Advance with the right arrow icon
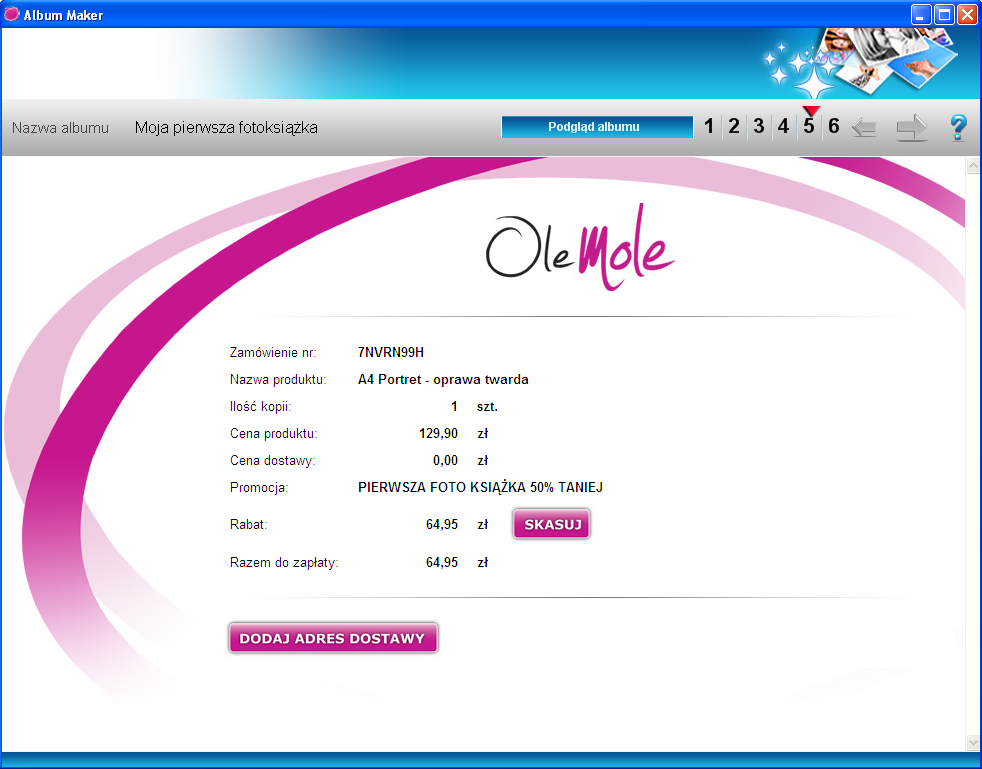The height and width of the screenshot is (769, 982). pos(912,128)
